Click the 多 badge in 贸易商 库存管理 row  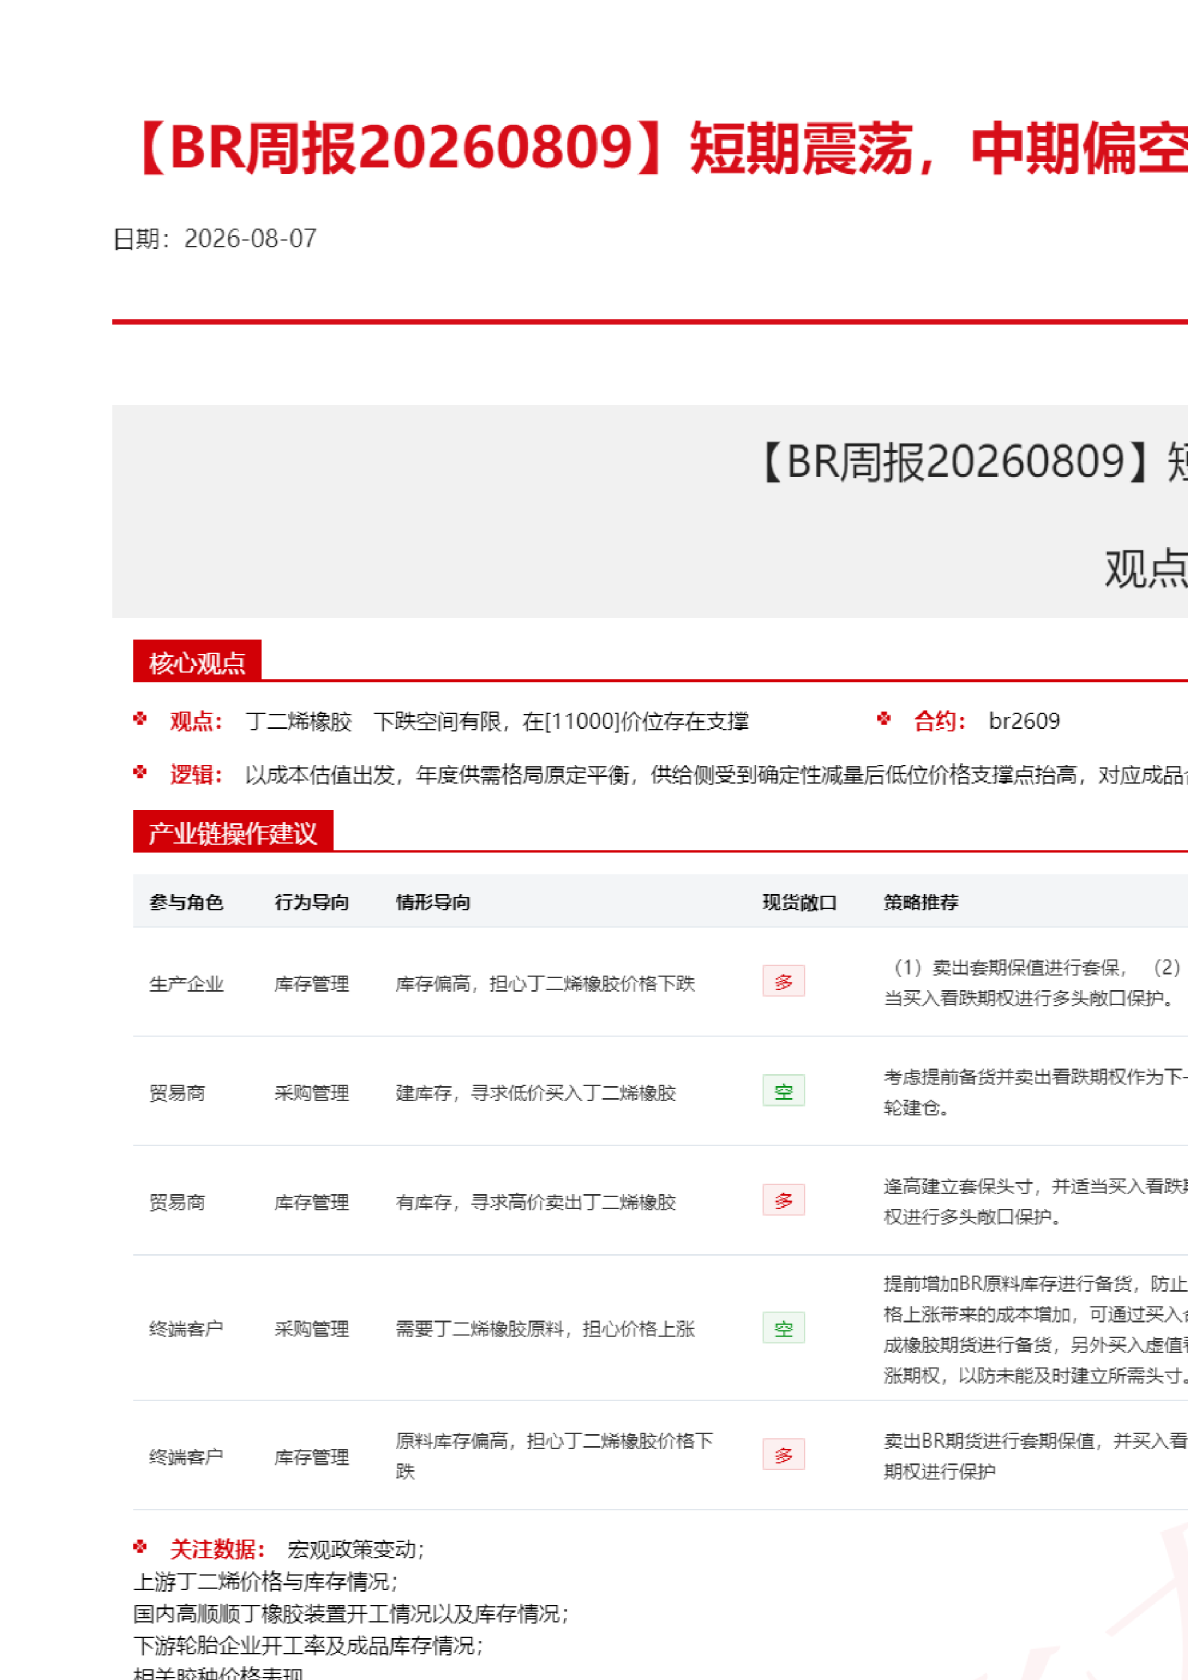(x=784, y=1200)
